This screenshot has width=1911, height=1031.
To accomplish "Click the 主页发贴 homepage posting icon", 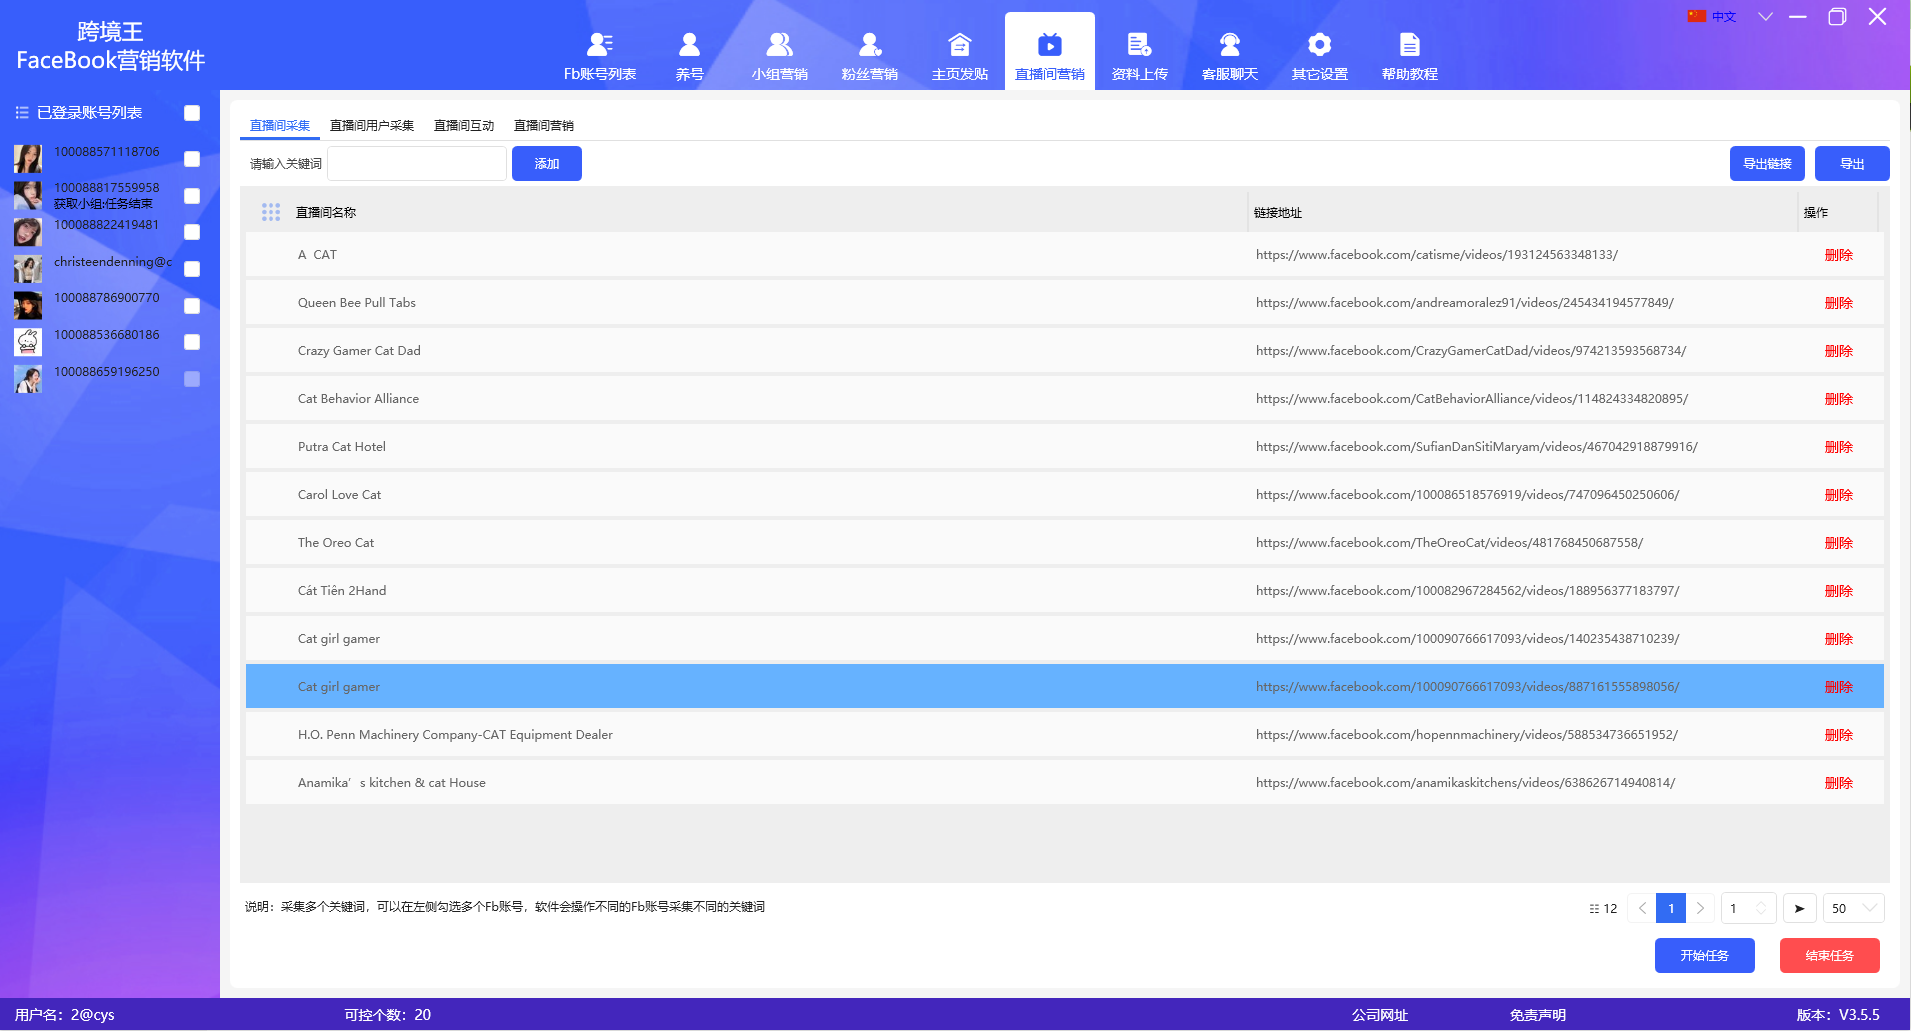I will (x=959, y=45).
